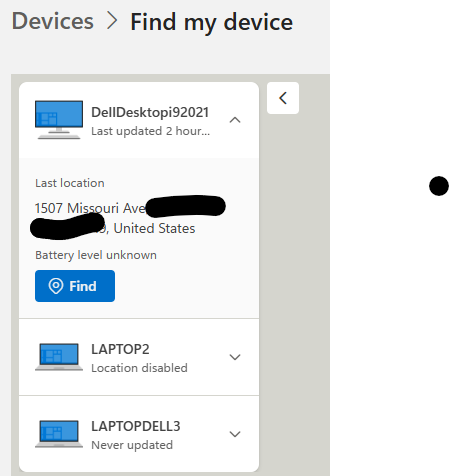Click the black location dot on map

point(439,186)
